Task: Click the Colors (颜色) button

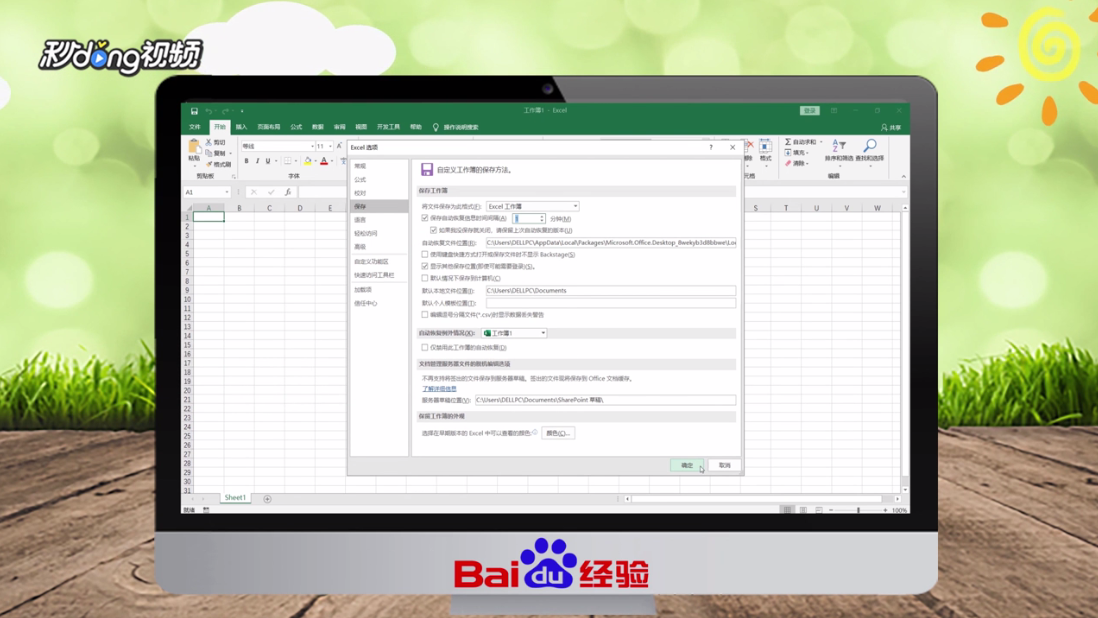Action: point(558,433)
